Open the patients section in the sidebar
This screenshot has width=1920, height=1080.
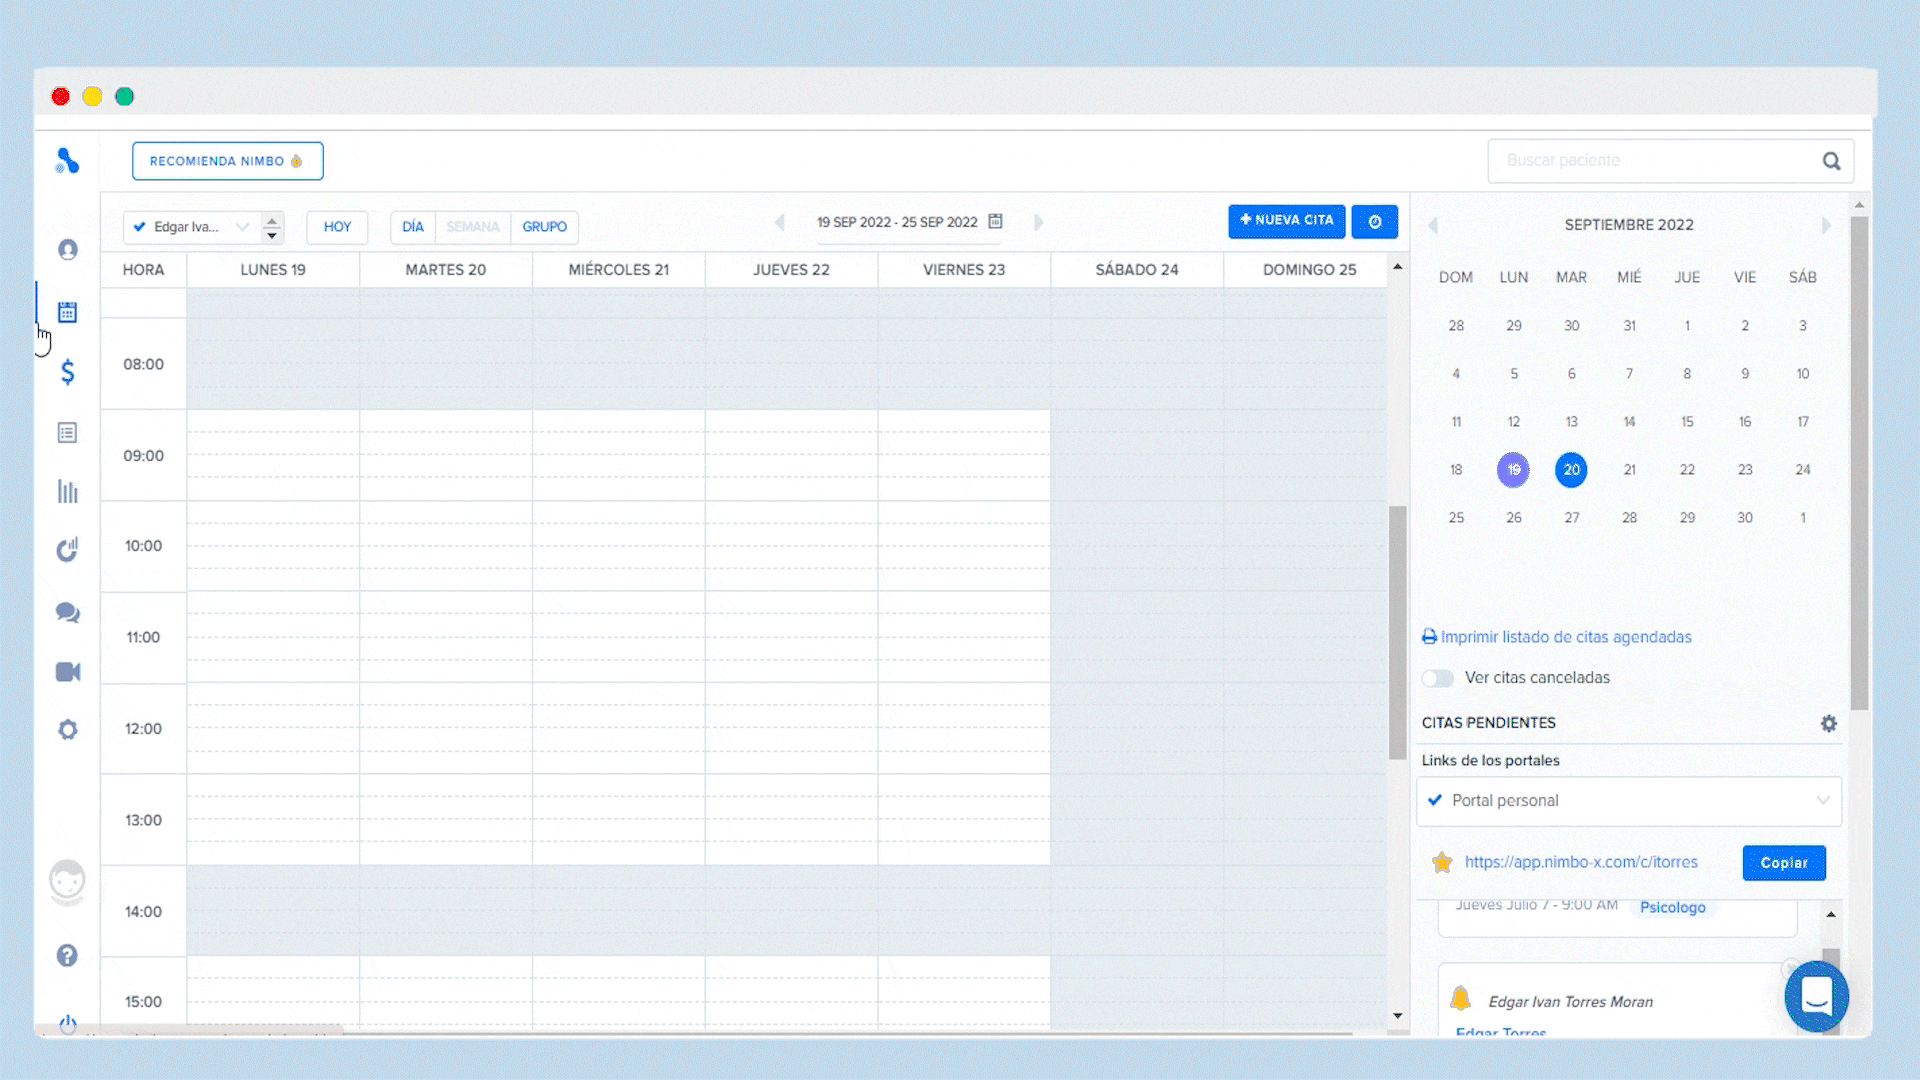coord(67,251)
